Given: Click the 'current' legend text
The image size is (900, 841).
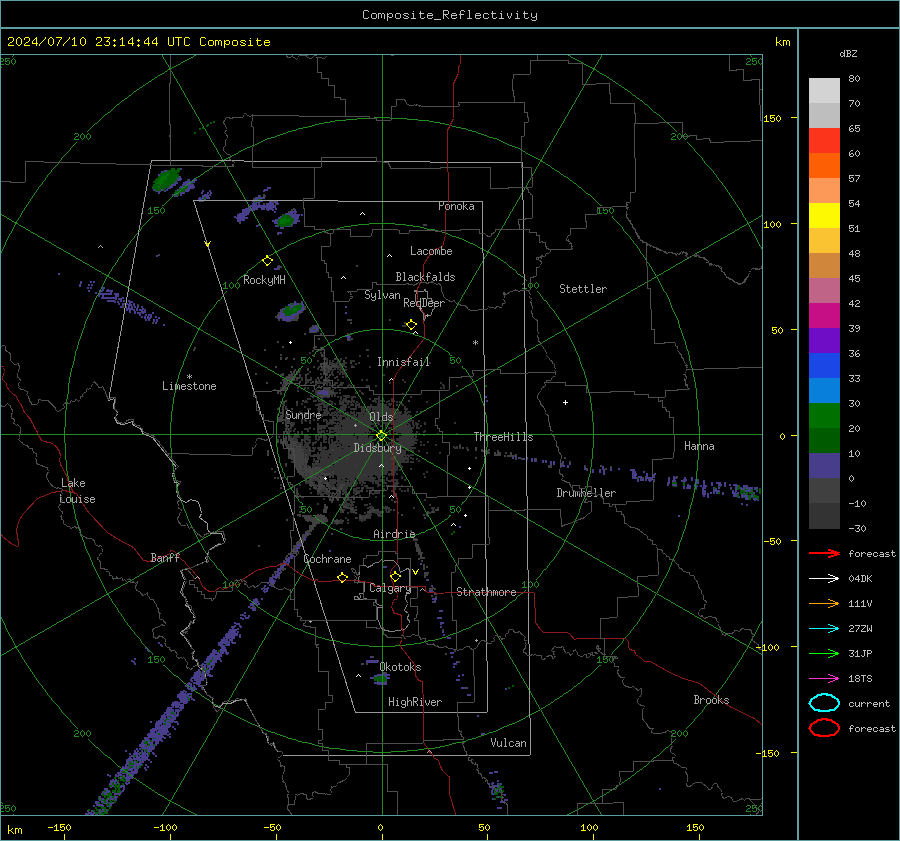Looking at the screenshot, I should pyautogui.click(x=869, y=704).
